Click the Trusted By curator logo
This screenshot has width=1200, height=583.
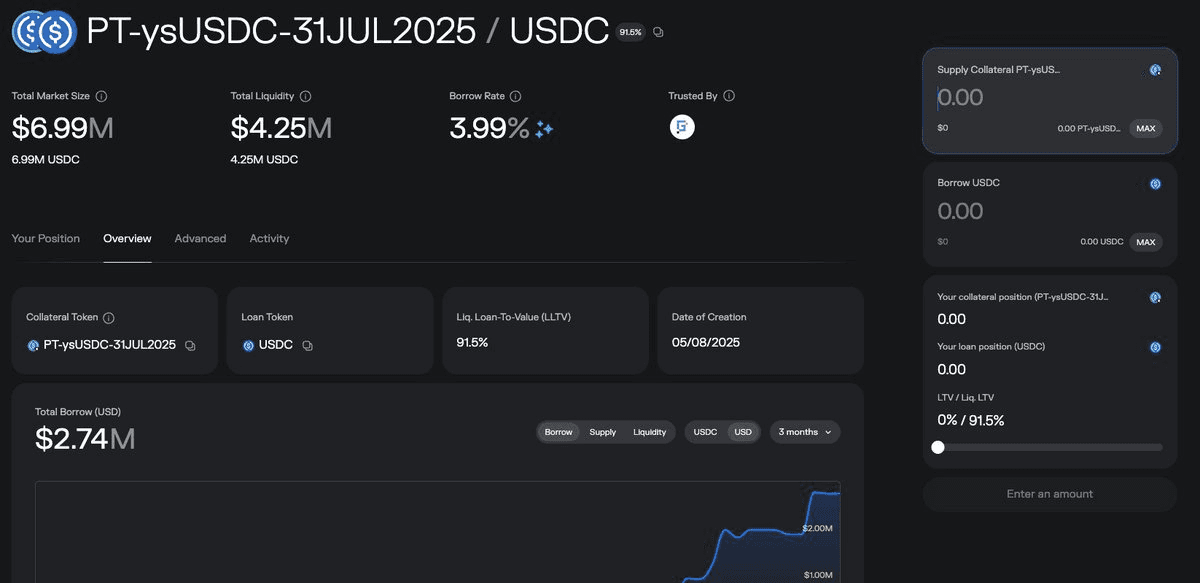click(682, 127)
